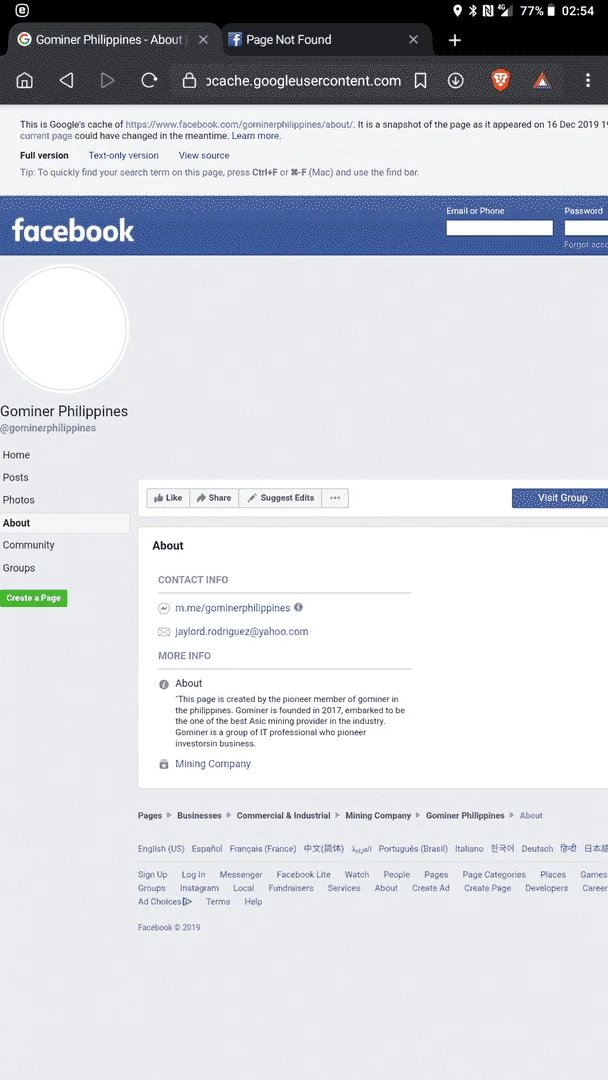608x1080 pixels.
Task: Tap the Bluetooth status bar icon
Action: [473, 10]
